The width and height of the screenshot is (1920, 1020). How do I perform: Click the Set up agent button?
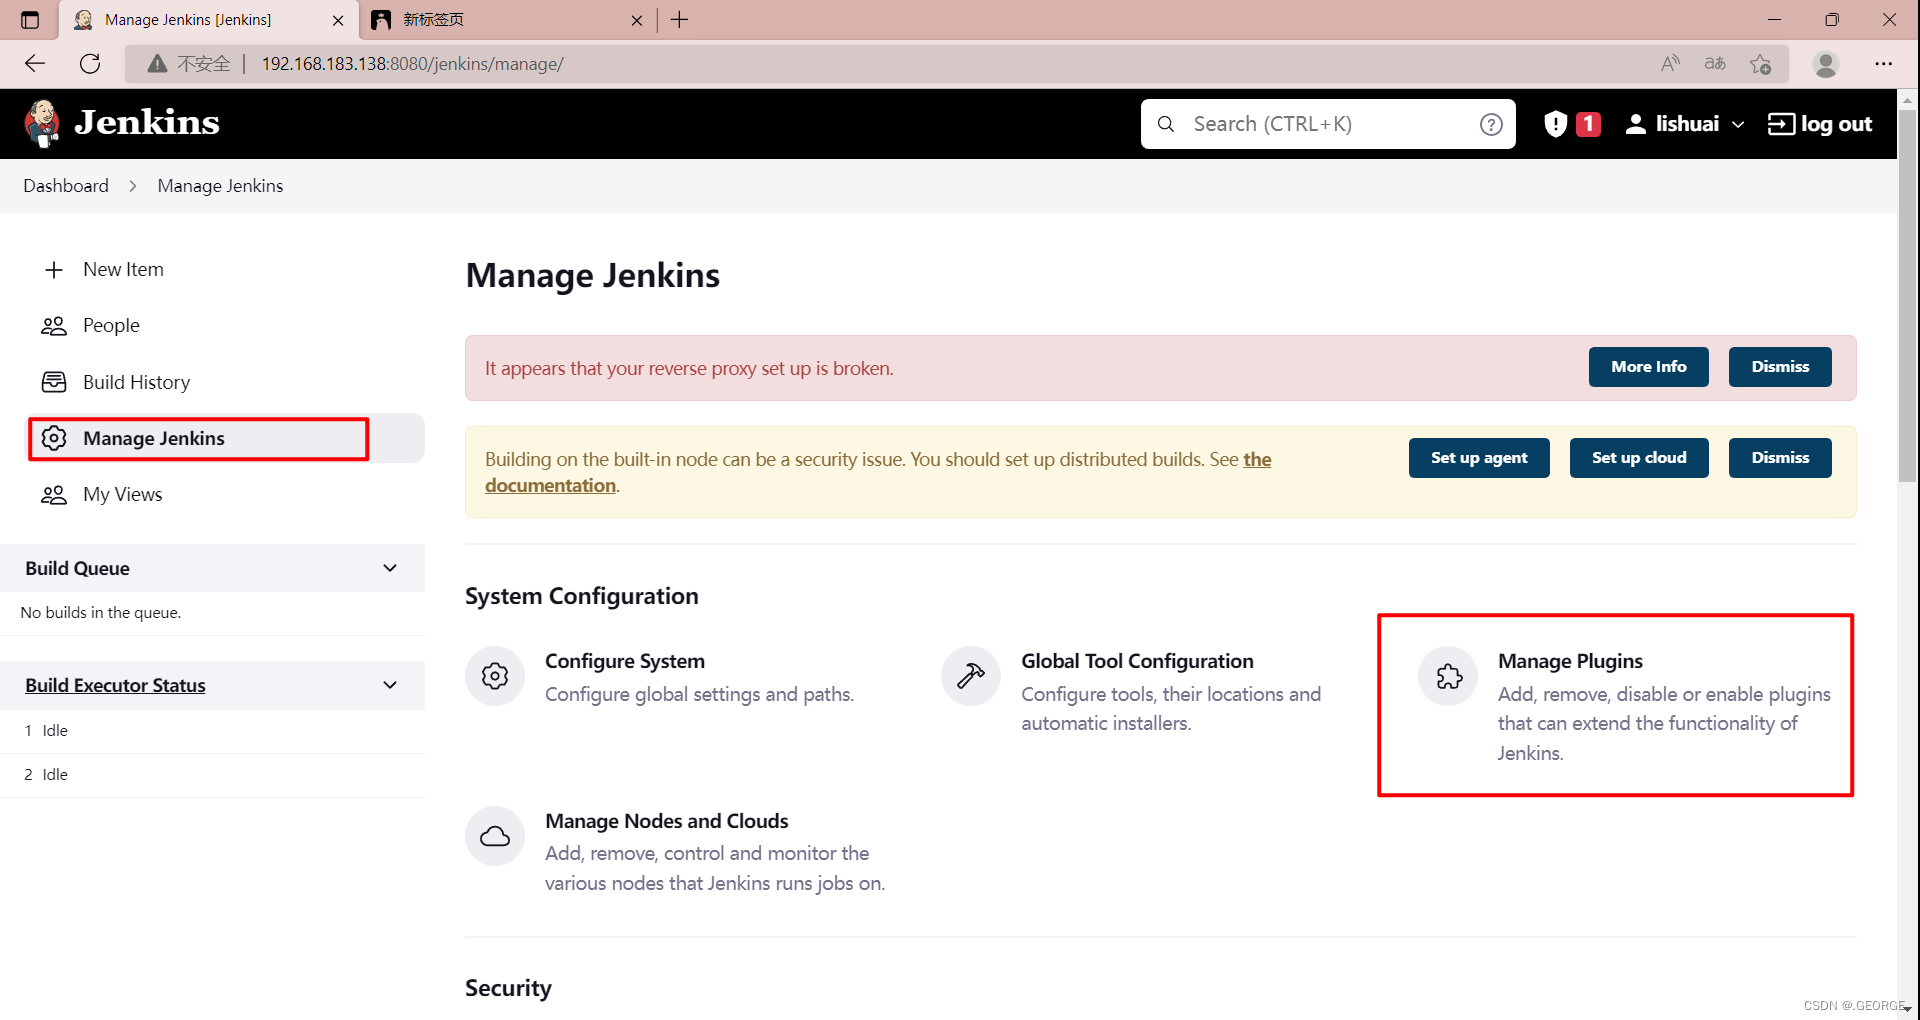(1479, 458)
